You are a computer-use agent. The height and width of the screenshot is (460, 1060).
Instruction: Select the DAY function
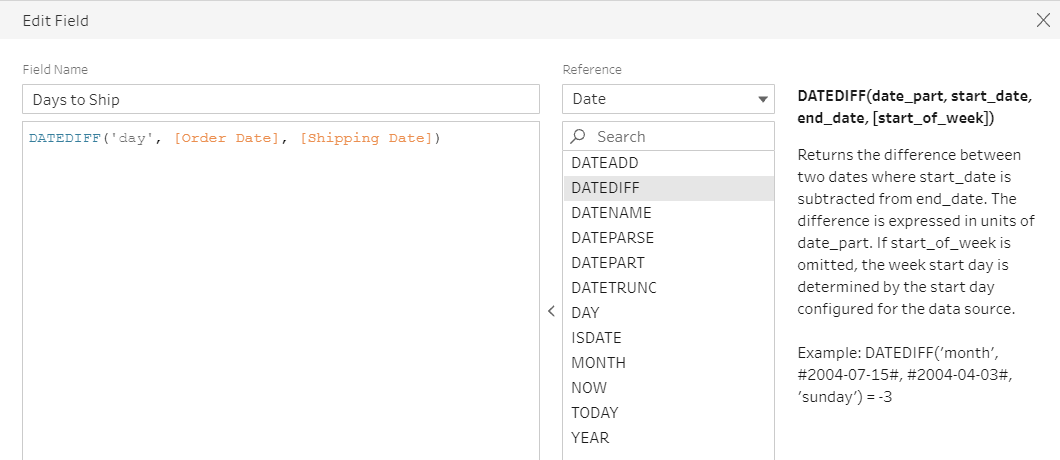[585, 312]
